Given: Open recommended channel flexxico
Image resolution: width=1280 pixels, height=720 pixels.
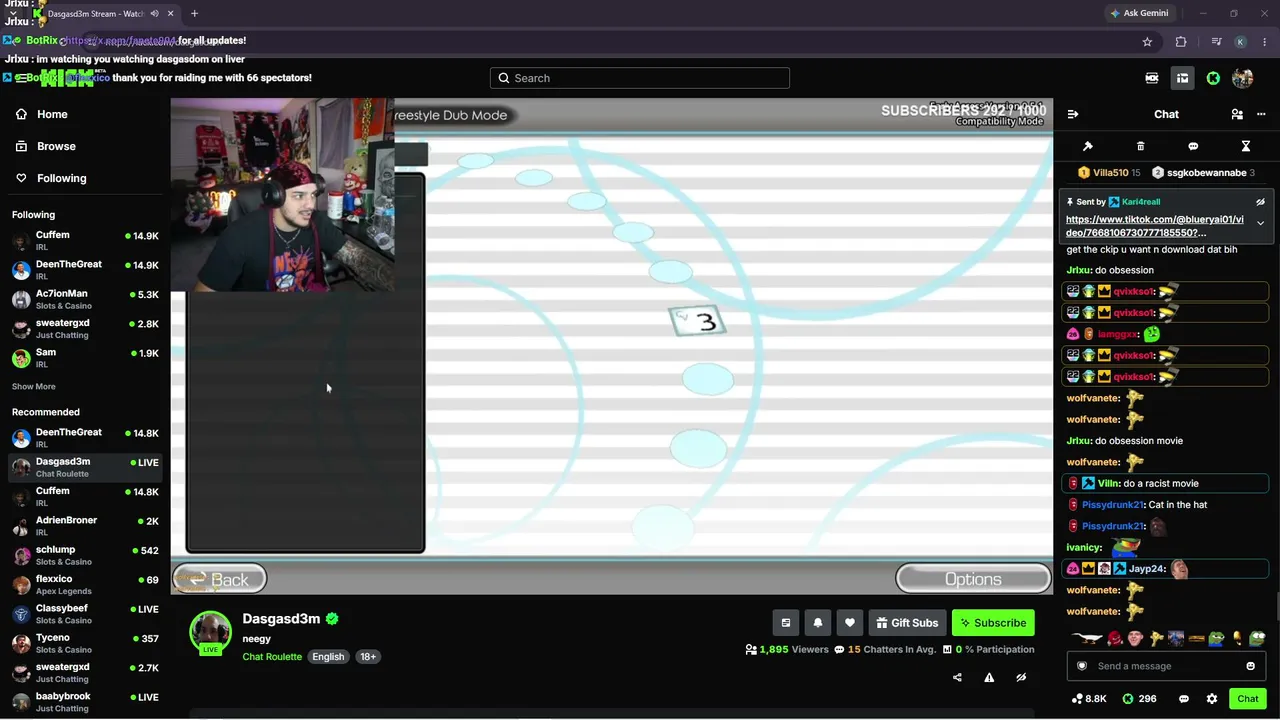Looking at the screenshot, I should pos(85,584).
